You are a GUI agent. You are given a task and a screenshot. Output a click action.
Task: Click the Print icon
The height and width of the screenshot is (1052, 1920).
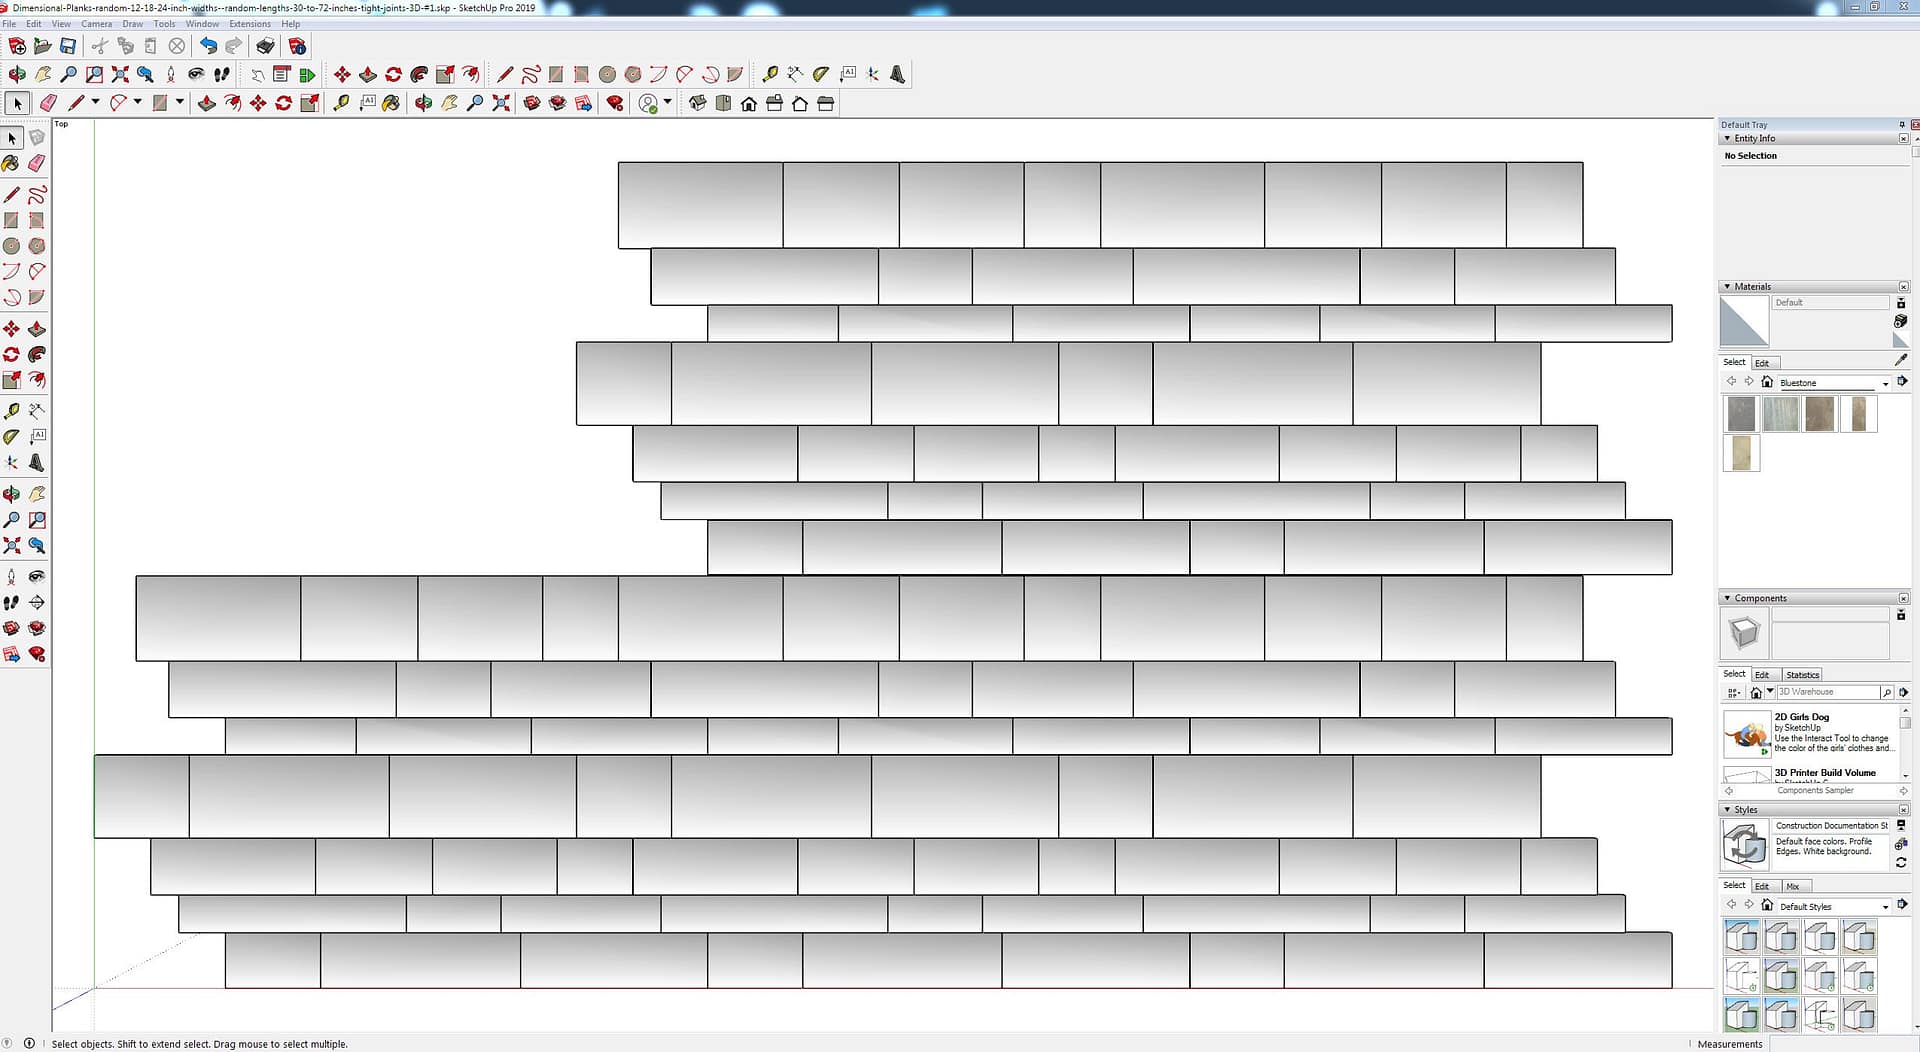click(265, 46)
